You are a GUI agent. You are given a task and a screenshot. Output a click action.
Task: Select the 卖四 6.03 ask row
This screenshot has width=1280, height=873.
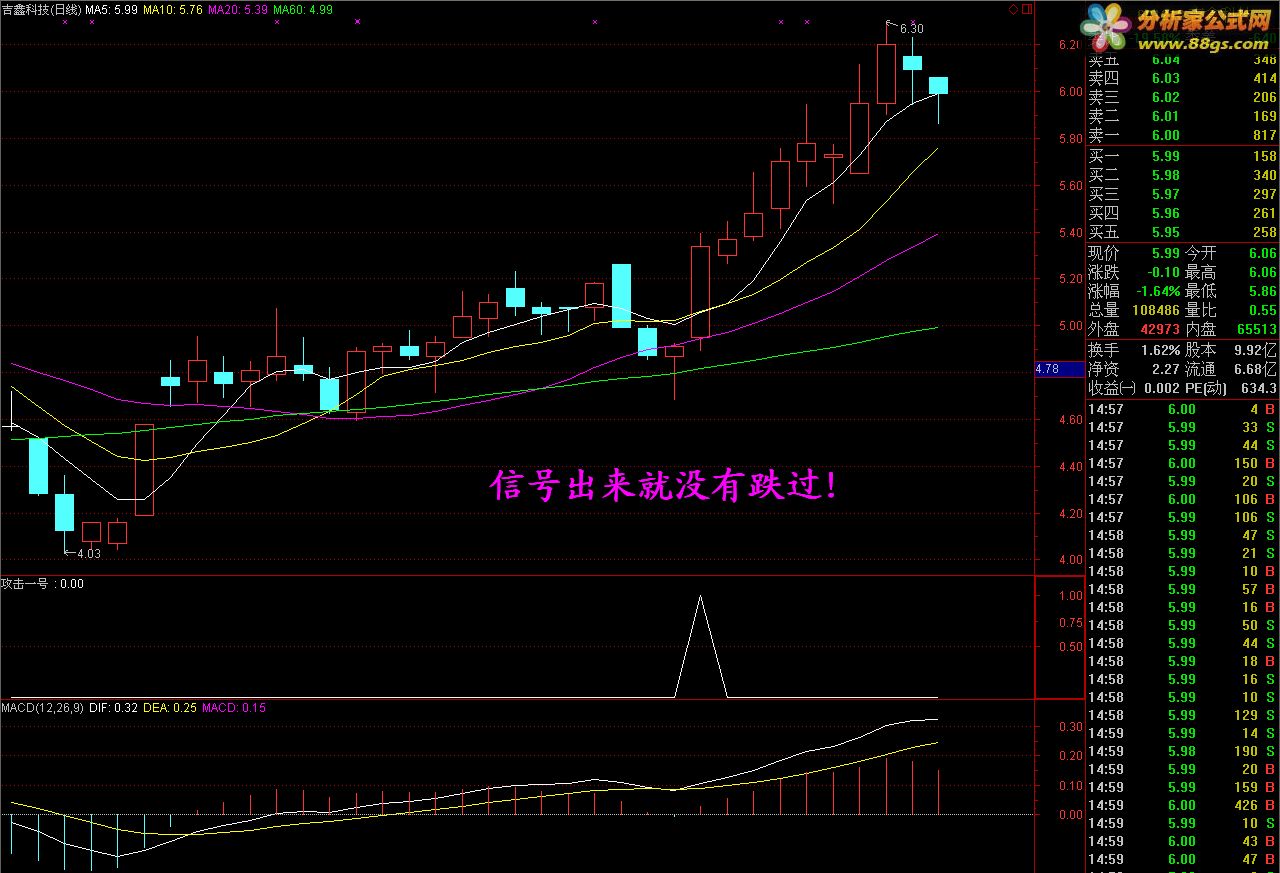coord(1182,78)
